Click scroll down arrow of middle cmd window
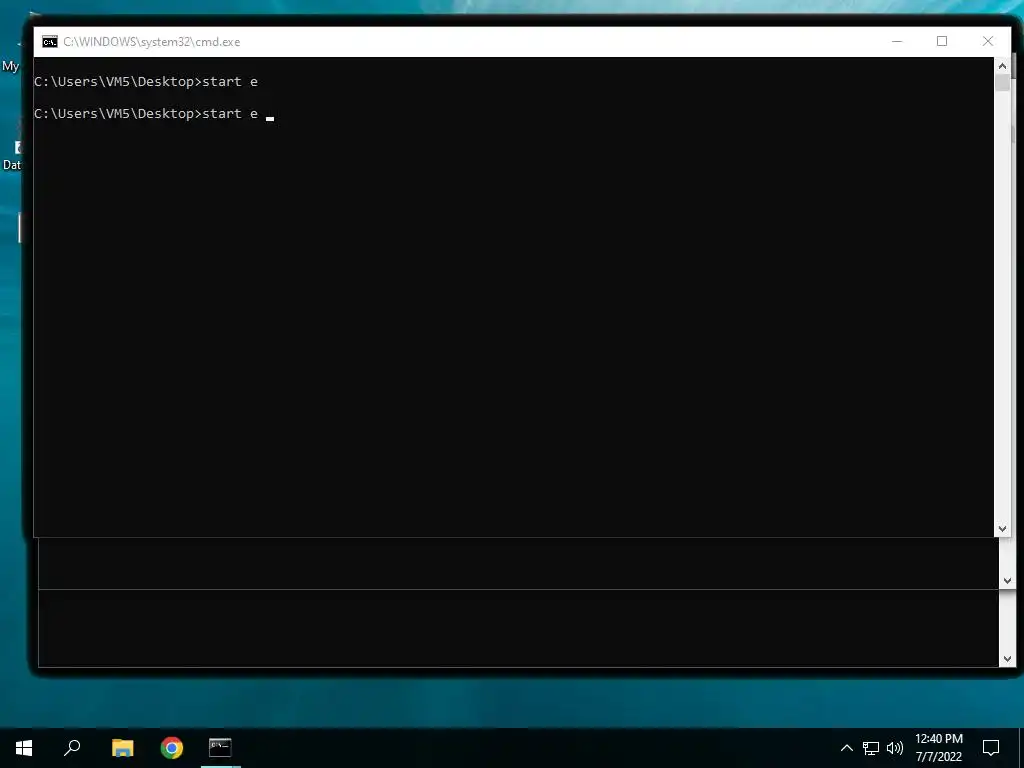1024x768 pixels. tap(1007, 581)
